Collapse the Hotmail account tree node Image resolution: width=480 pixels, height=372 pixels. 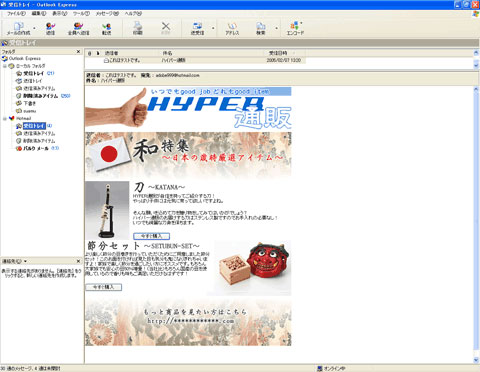click(x=5, y=118)
